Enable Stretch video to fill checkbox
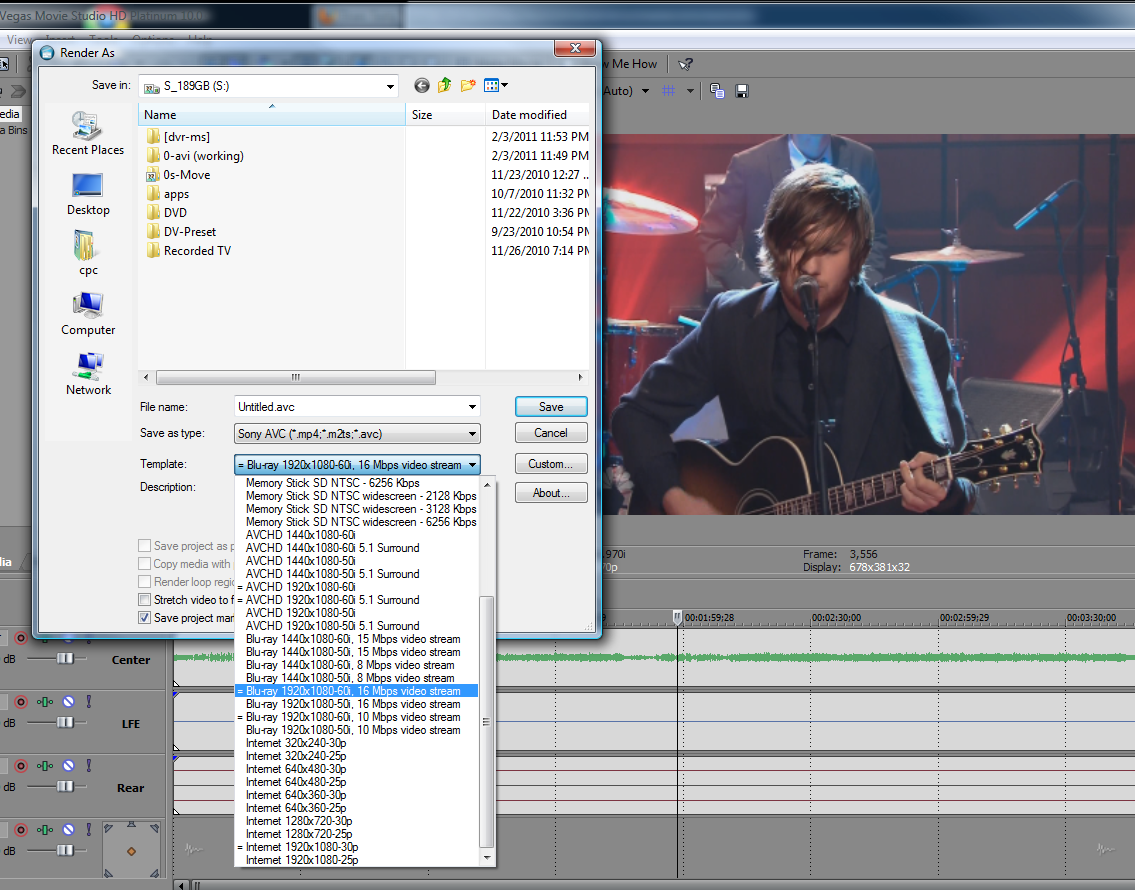The image size is (1135, 890). (145, 600)
